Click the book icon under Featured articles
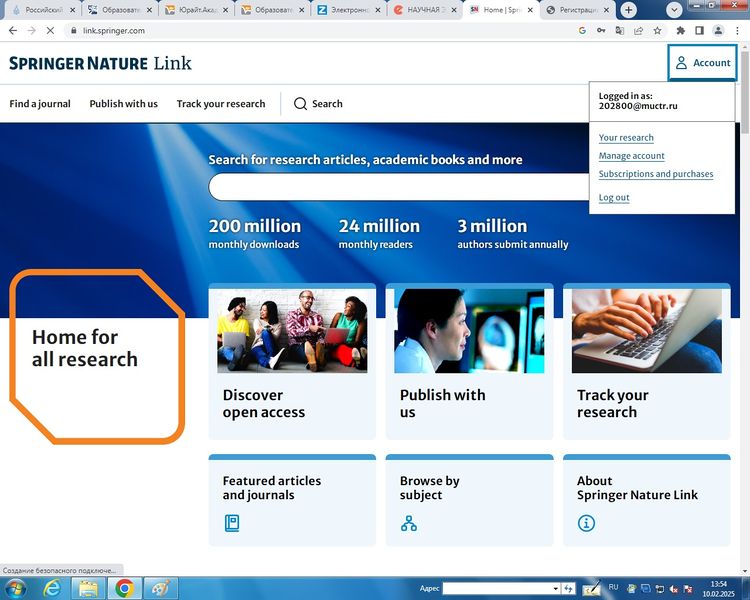Viewport: 750px width, 600px height. click(x=232, y=523)
